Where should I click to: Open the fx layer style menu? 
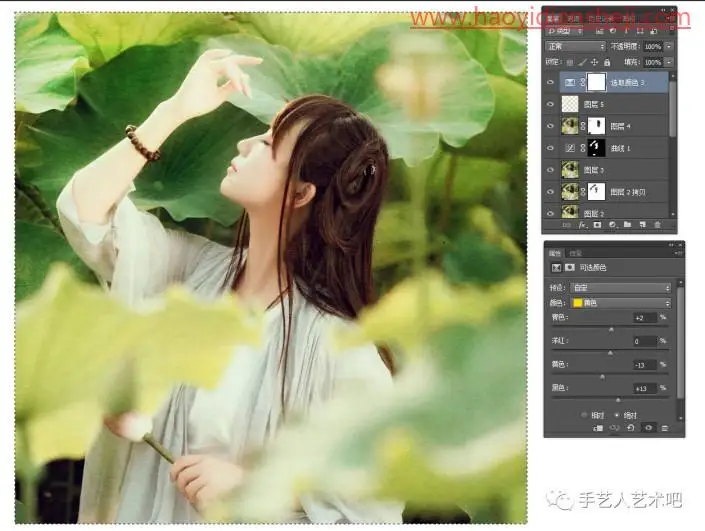(x=582, y=225)
